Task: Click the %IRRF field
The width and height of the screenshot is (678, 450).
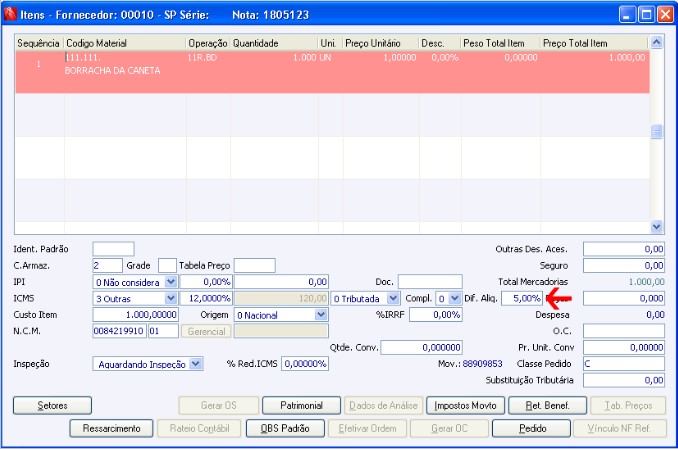Action: tap(436, 315)
